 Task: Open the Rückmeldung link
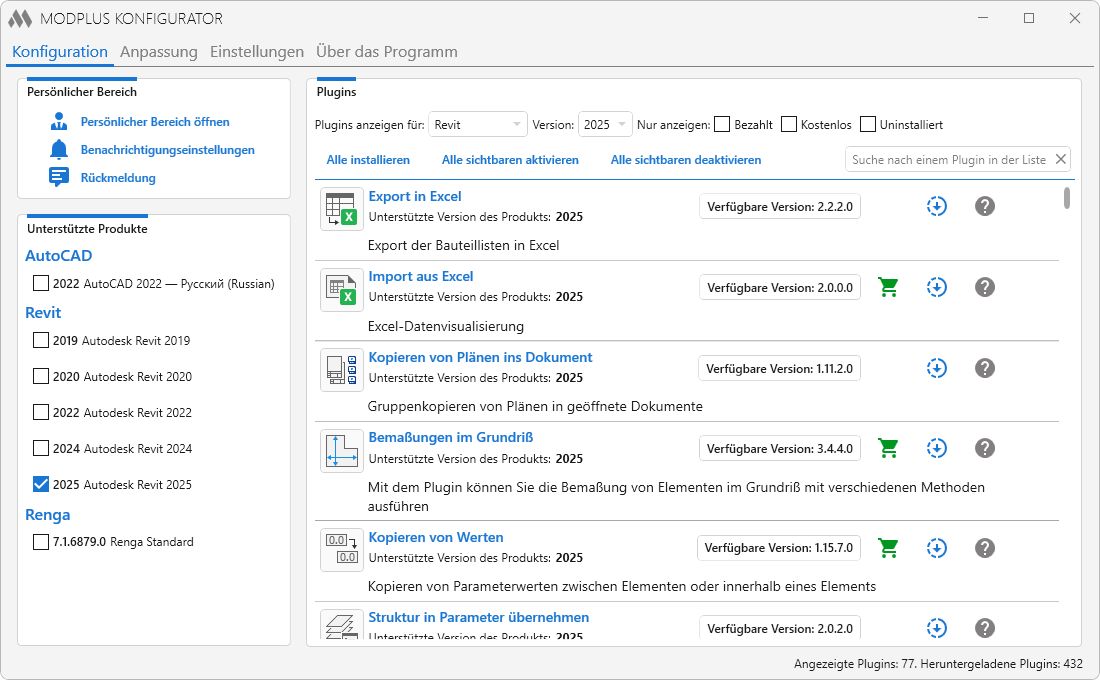(x=118, y=178)
